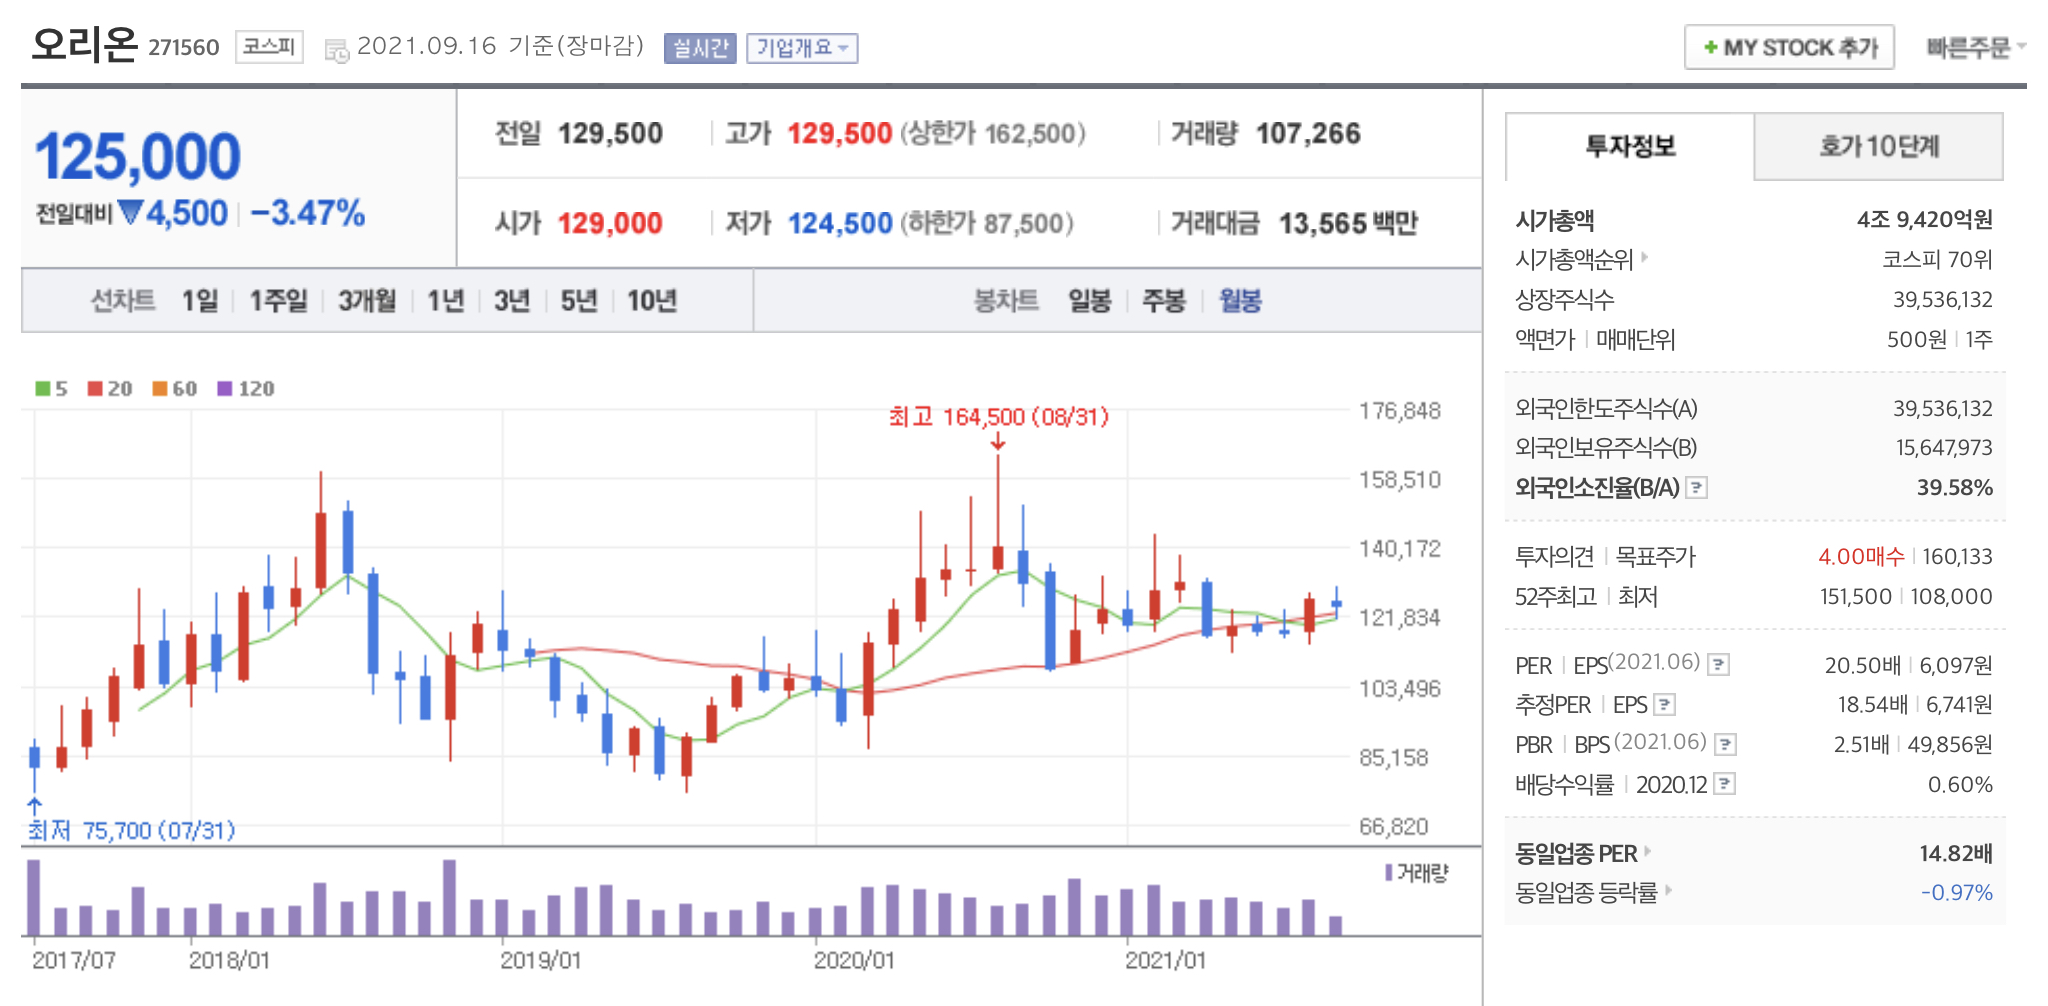Show 주봉 weekly candle chart

click(x=1164, y=300)
